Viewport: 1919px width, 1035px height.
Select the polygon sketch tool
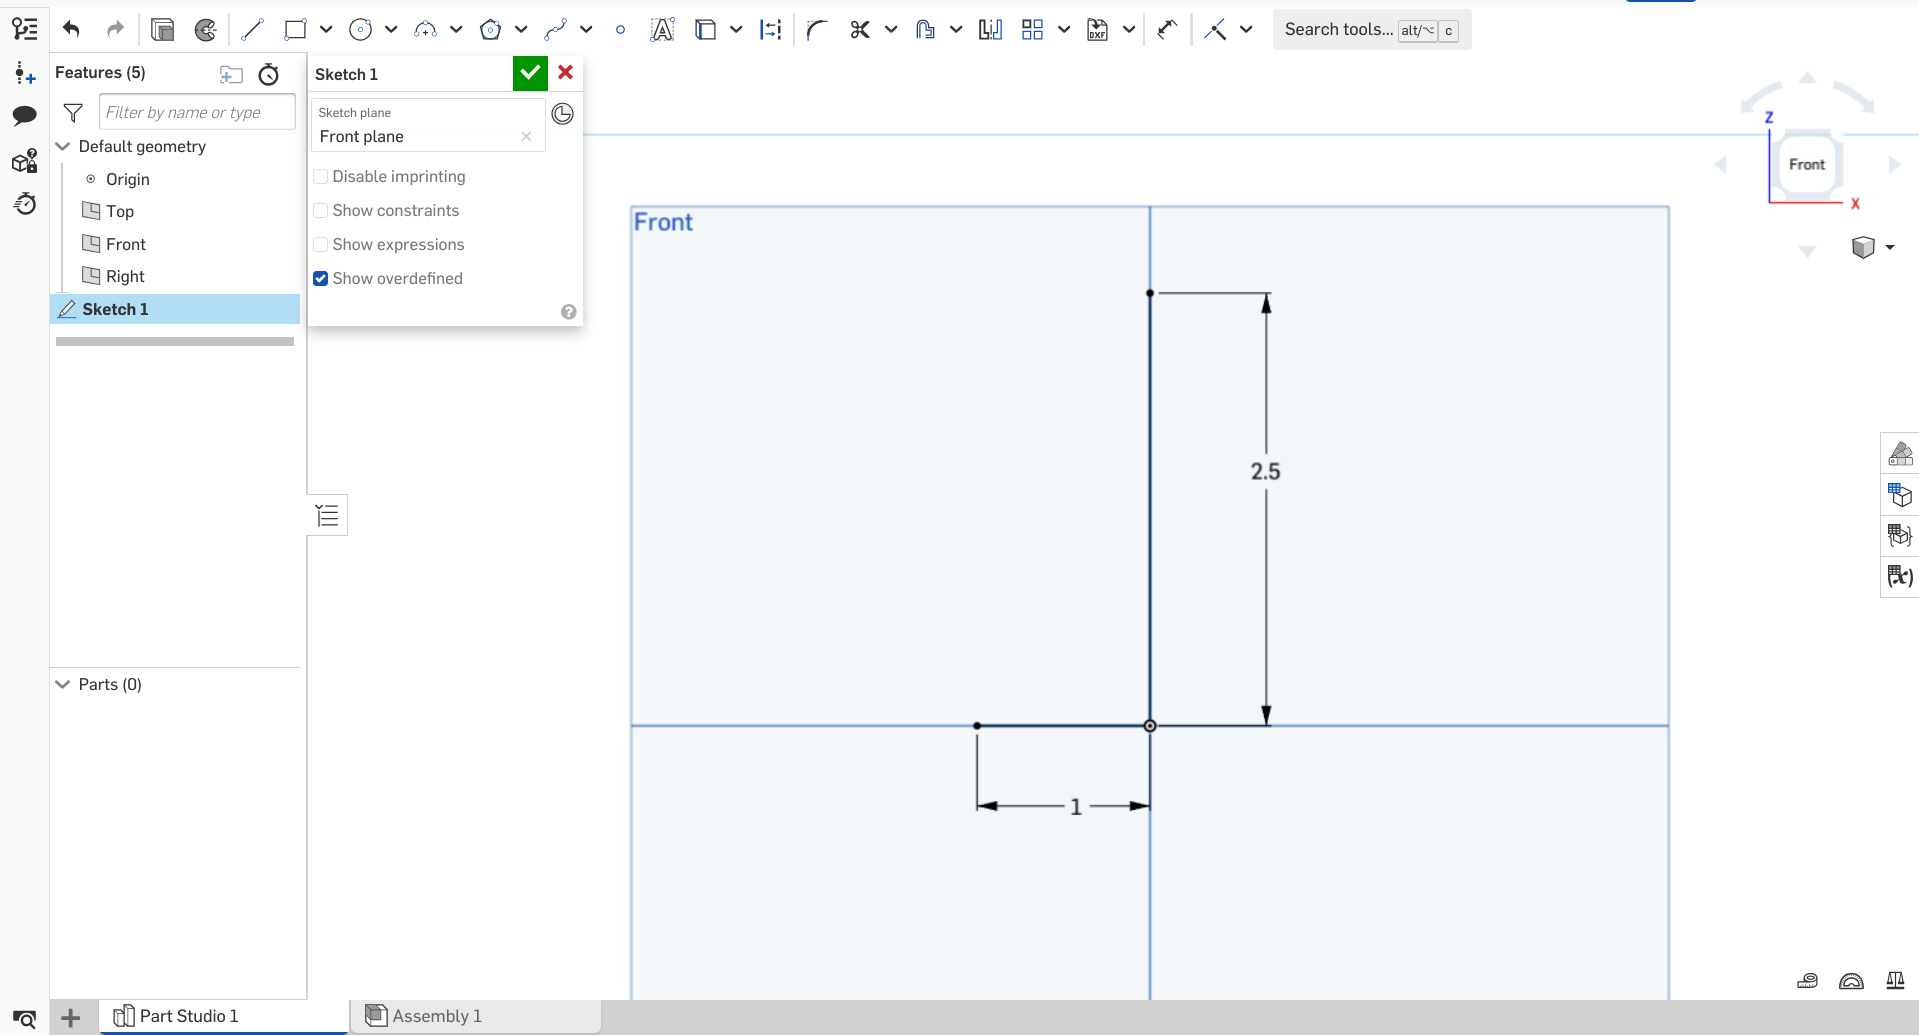[490, 30]
